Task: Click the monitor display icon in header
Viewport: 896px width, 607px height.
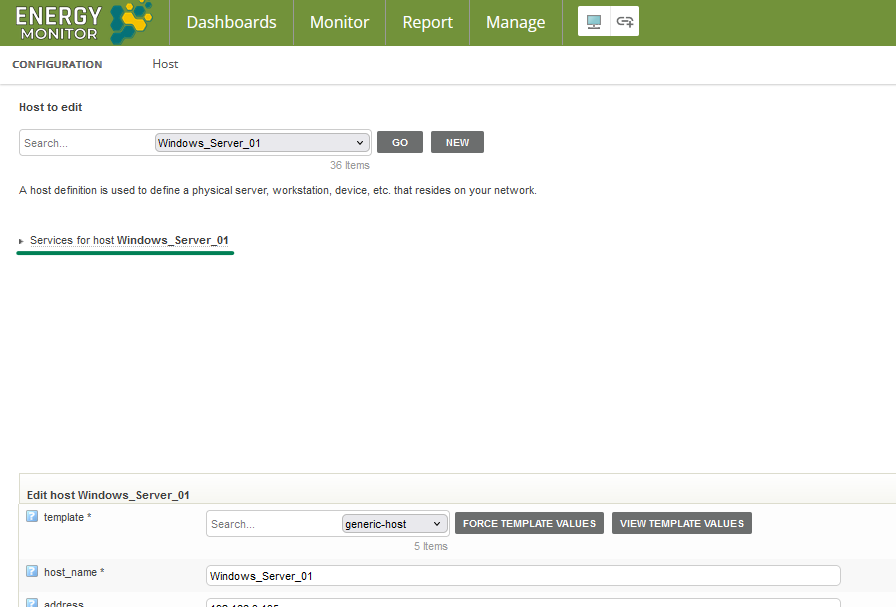Action: click(593, 20)
